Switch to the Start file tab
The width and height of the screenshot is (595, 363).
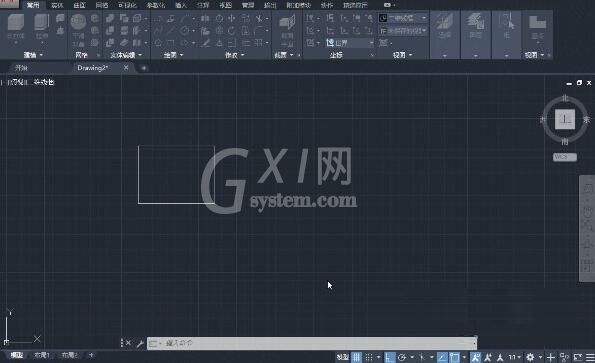[x=21, y=68]
